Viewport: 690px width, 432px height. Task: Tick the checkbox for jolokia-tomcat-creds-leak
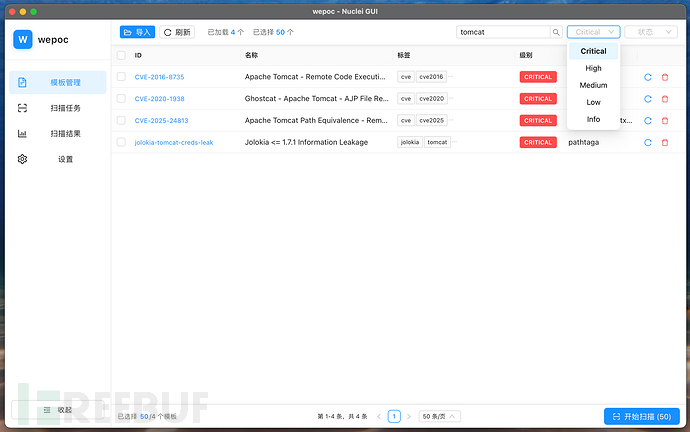(121, 143)
